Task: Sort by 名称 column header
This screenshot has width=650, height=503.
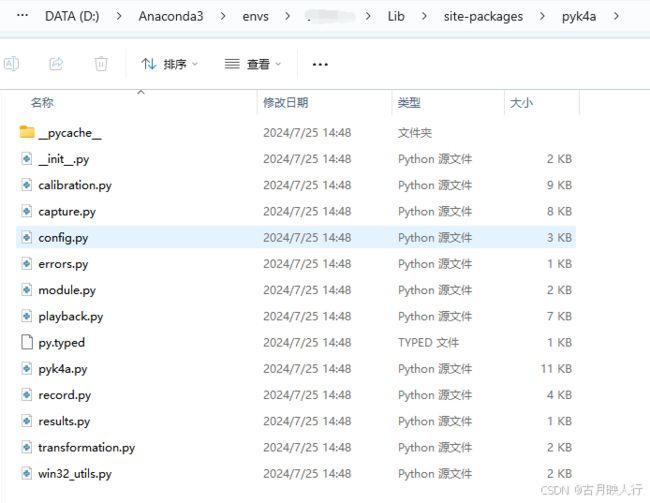Action: [42, 102]
